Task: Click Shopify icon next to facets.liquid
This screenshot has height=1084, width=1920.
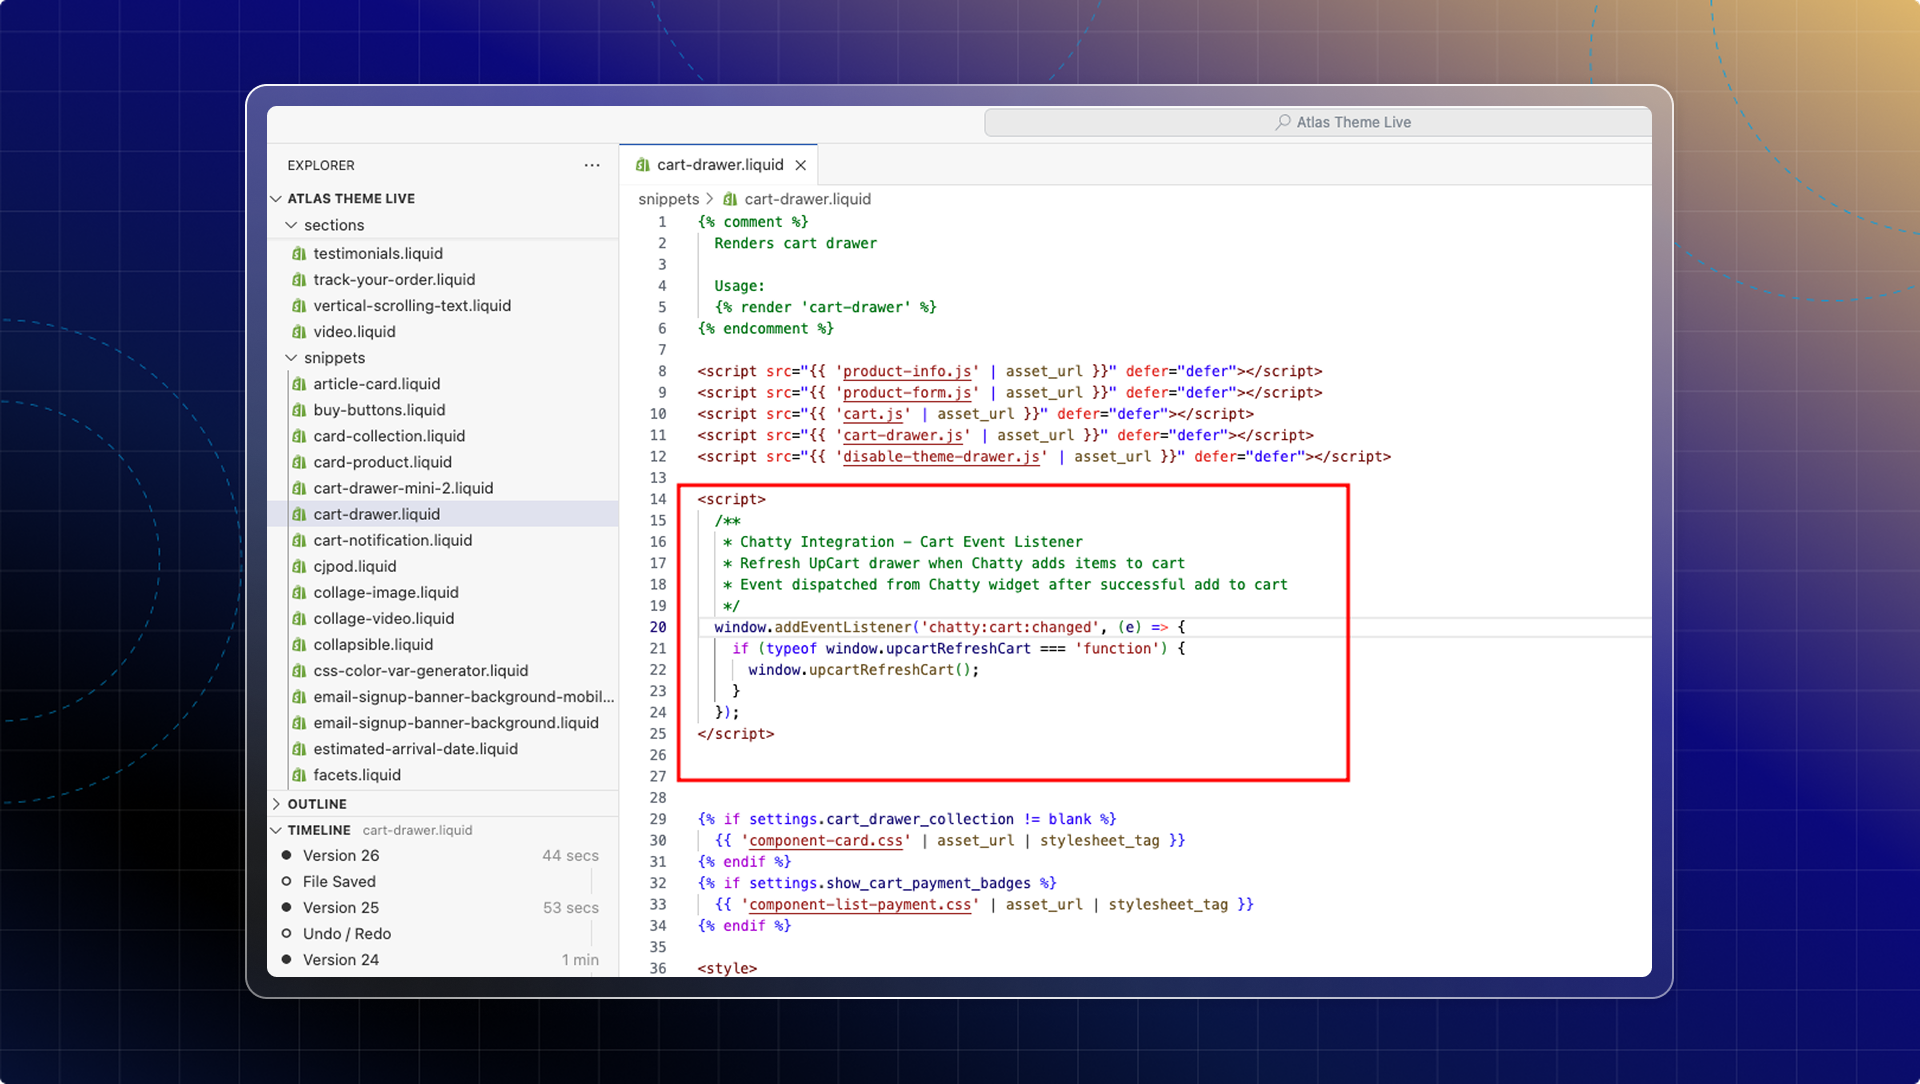Action: click(299, 775)
